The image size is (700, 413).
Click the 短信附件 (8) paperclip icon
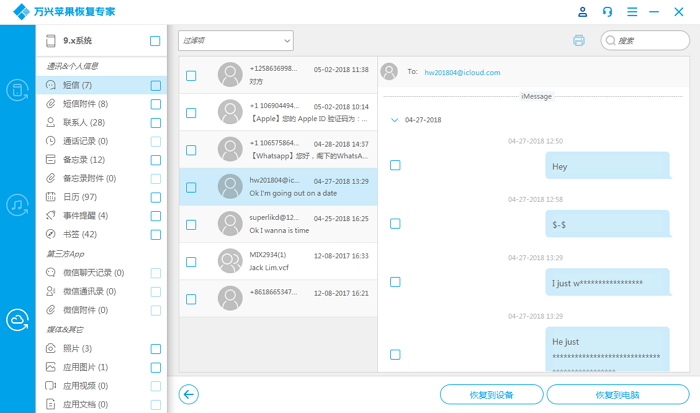51,104
